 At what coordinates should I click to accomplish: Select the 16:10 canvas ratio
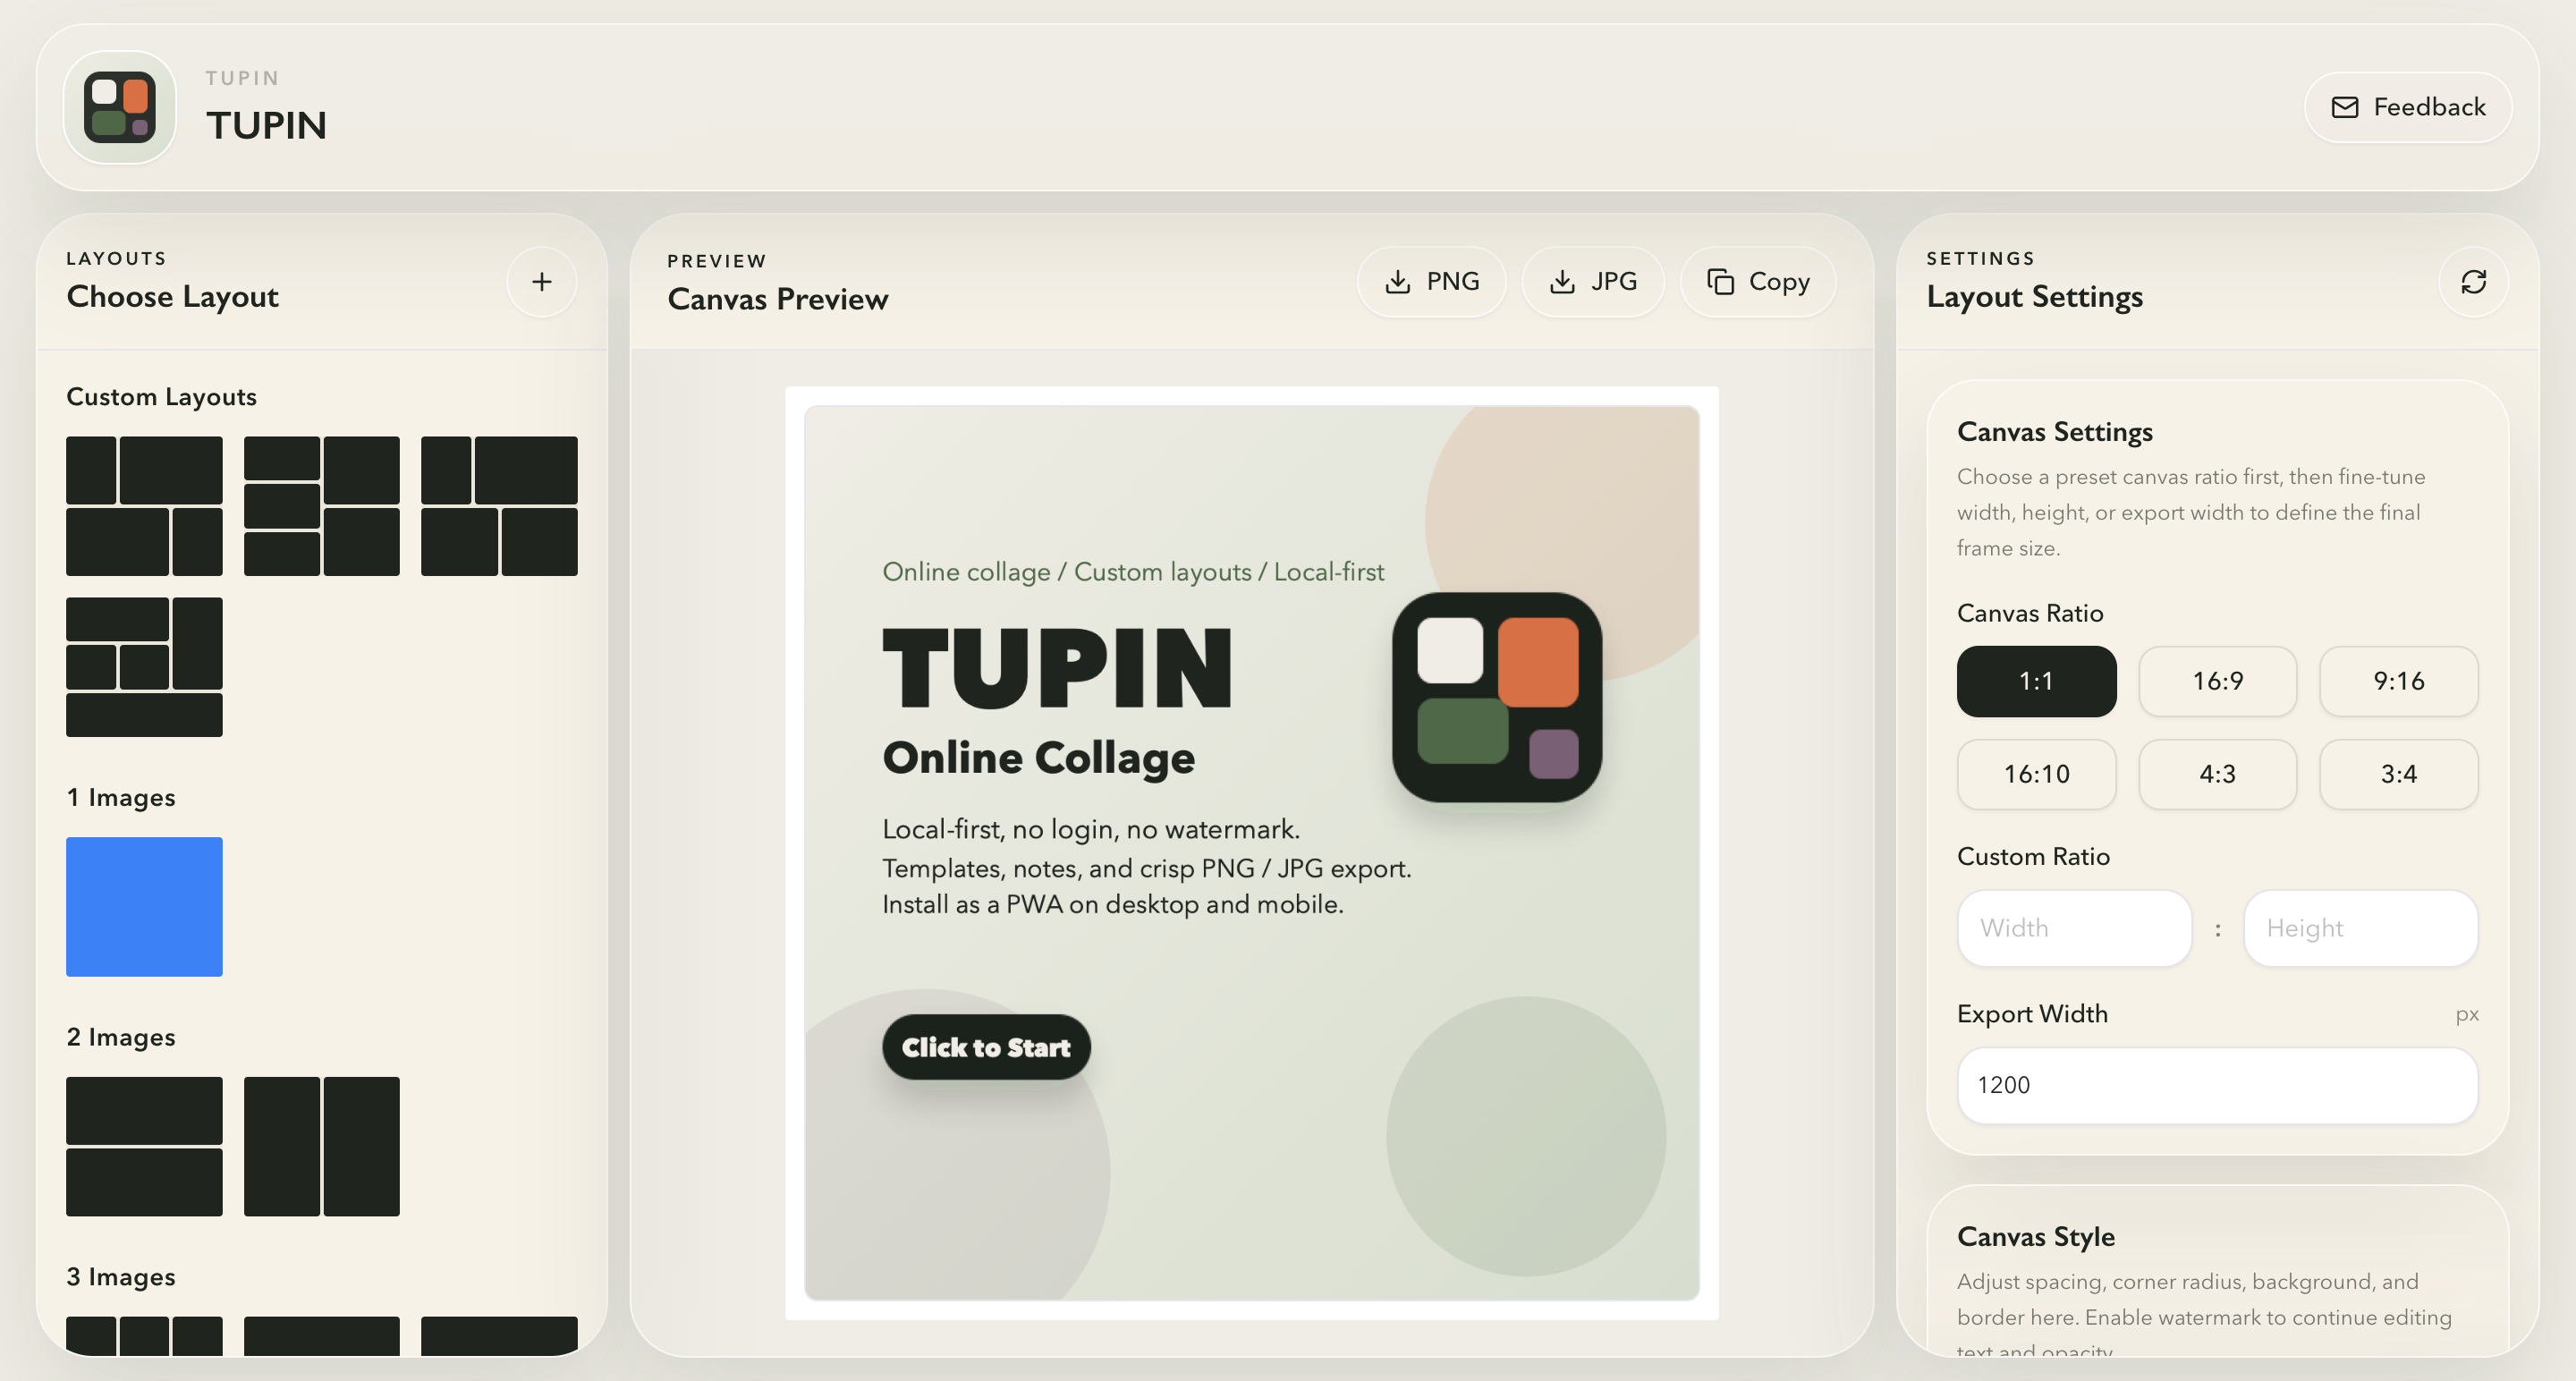(2036, 774)
